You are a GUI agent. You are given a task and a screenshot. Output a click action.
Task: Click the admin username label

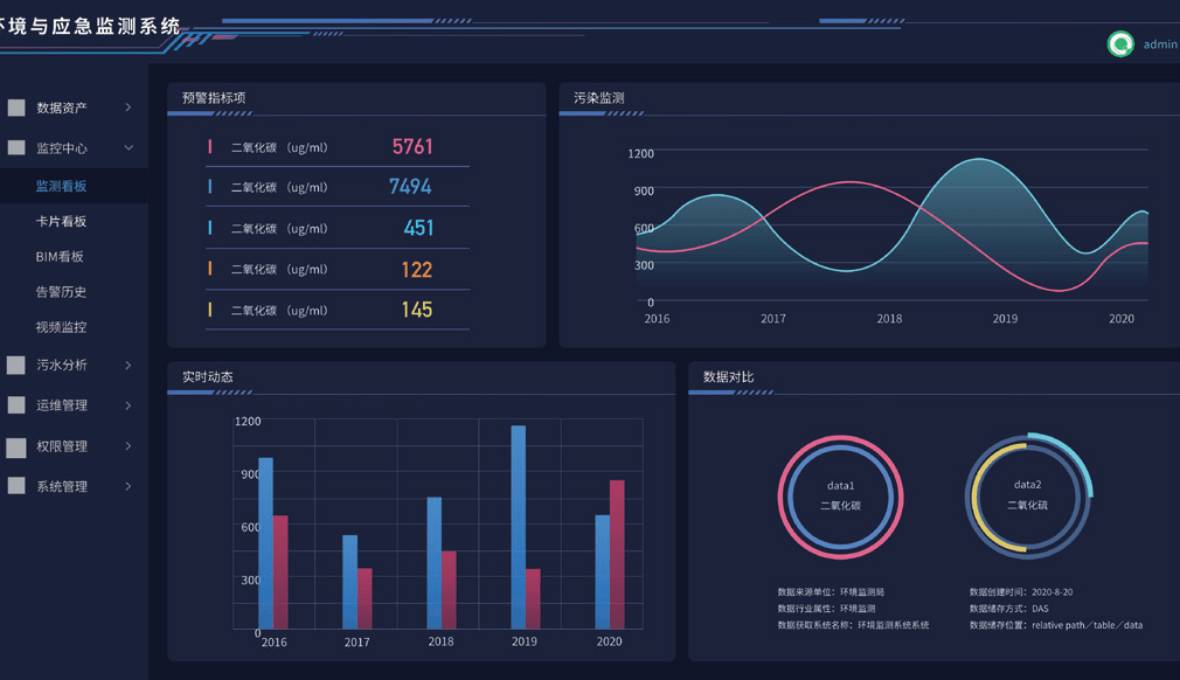pyautogui.click(x=1160, y=44)
